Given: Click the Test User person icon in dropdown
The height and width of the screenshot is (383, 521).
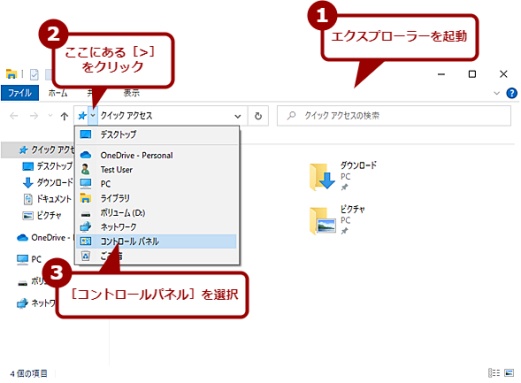Looking at the screenshot, I should click(85, 169).
